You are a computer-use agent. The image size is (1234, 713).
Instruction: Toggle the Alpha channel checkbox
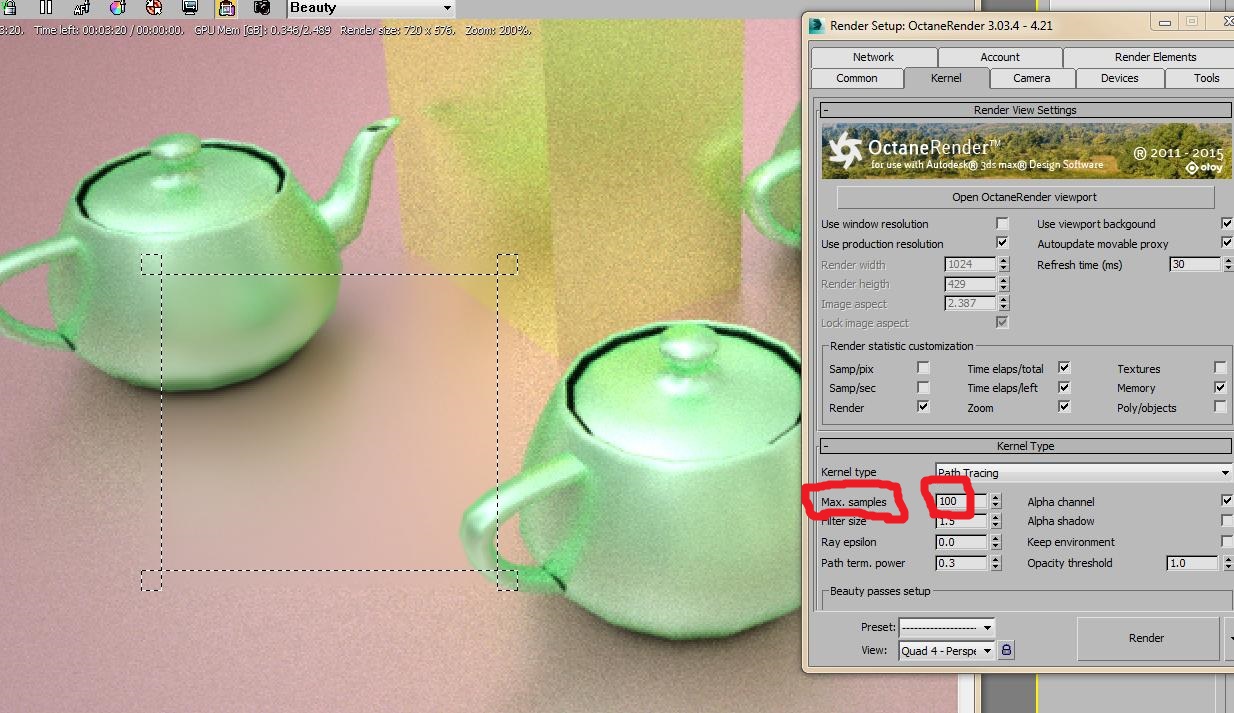pos(1227,501)
